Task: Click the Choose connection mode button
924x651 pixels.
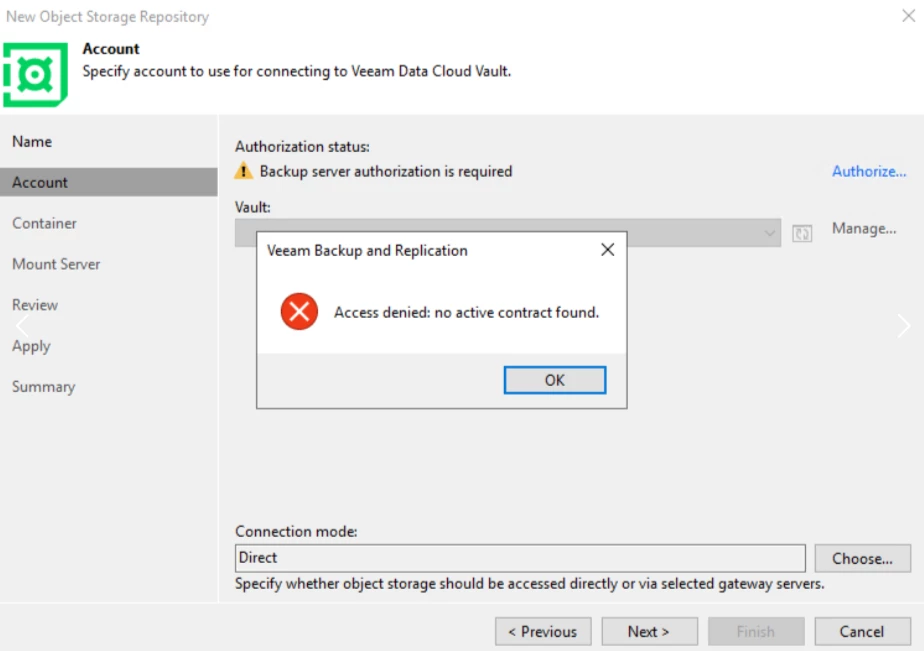Action: [862, 558]
